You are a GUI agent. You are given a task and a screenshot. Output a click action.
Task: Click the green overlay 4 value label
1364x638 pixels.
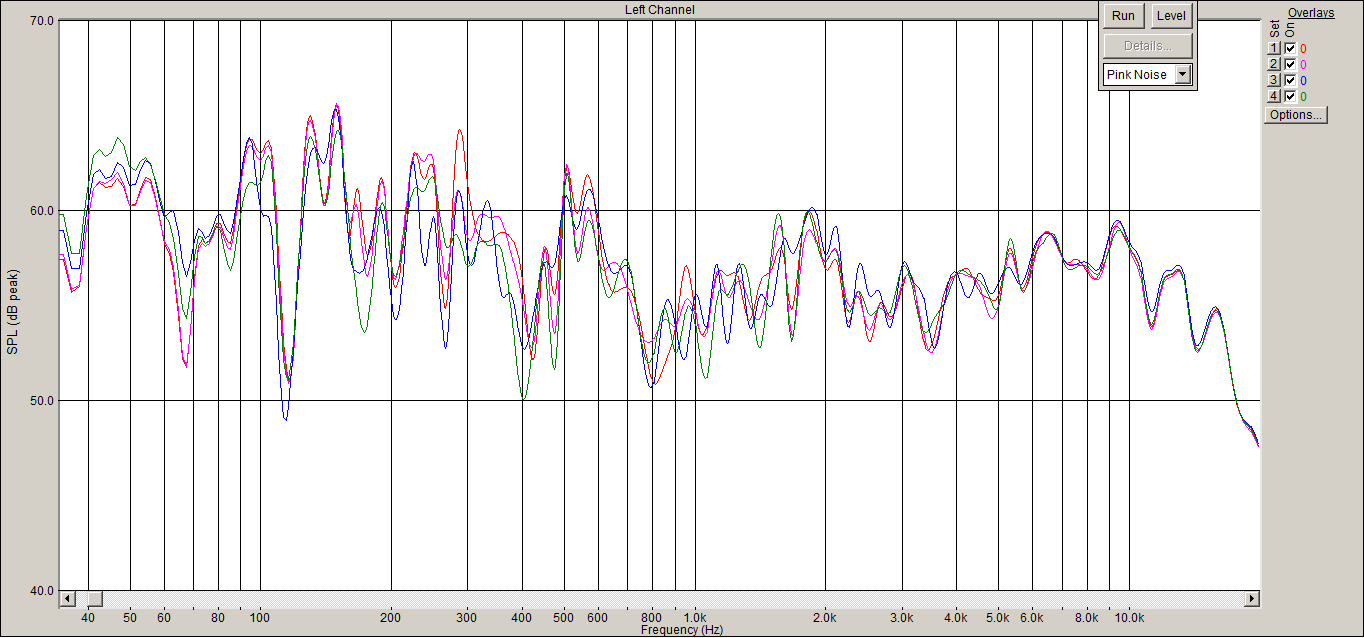pos(1303,97)
